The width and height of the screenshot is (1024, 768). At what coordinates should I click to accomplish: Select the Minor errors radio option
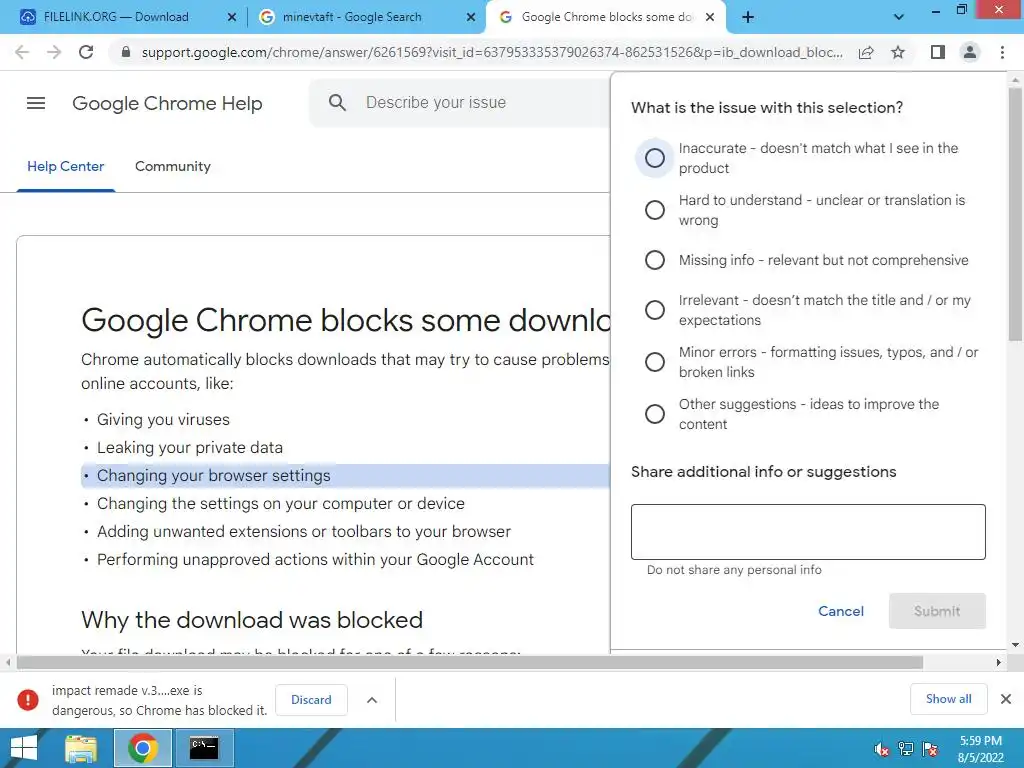pyautogui.click(x=655, y=362)
